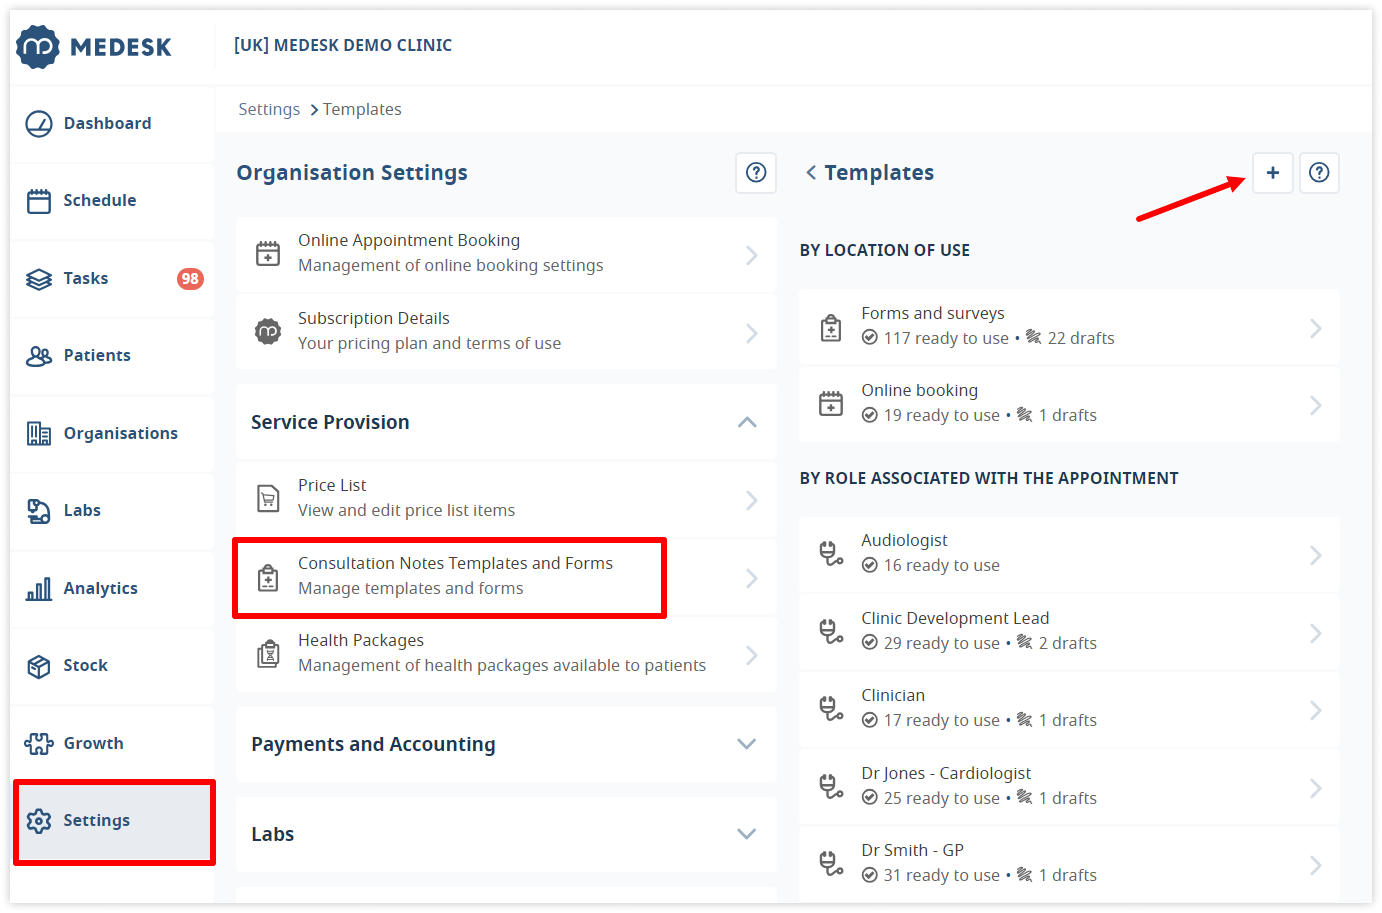
Task: Open the Tasks stack icon
Action: point(39,279)
